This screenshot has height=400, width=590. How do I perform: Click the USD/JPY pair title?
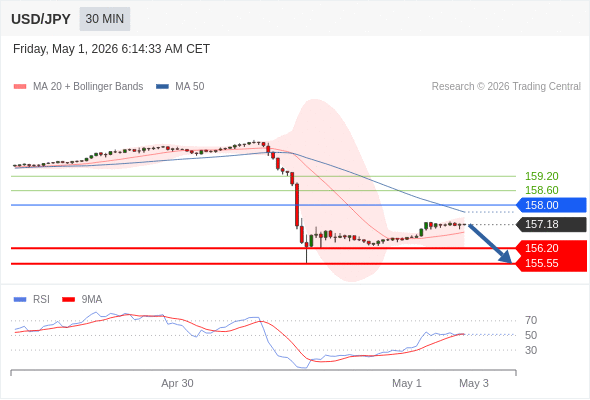[x=41, y=19]
